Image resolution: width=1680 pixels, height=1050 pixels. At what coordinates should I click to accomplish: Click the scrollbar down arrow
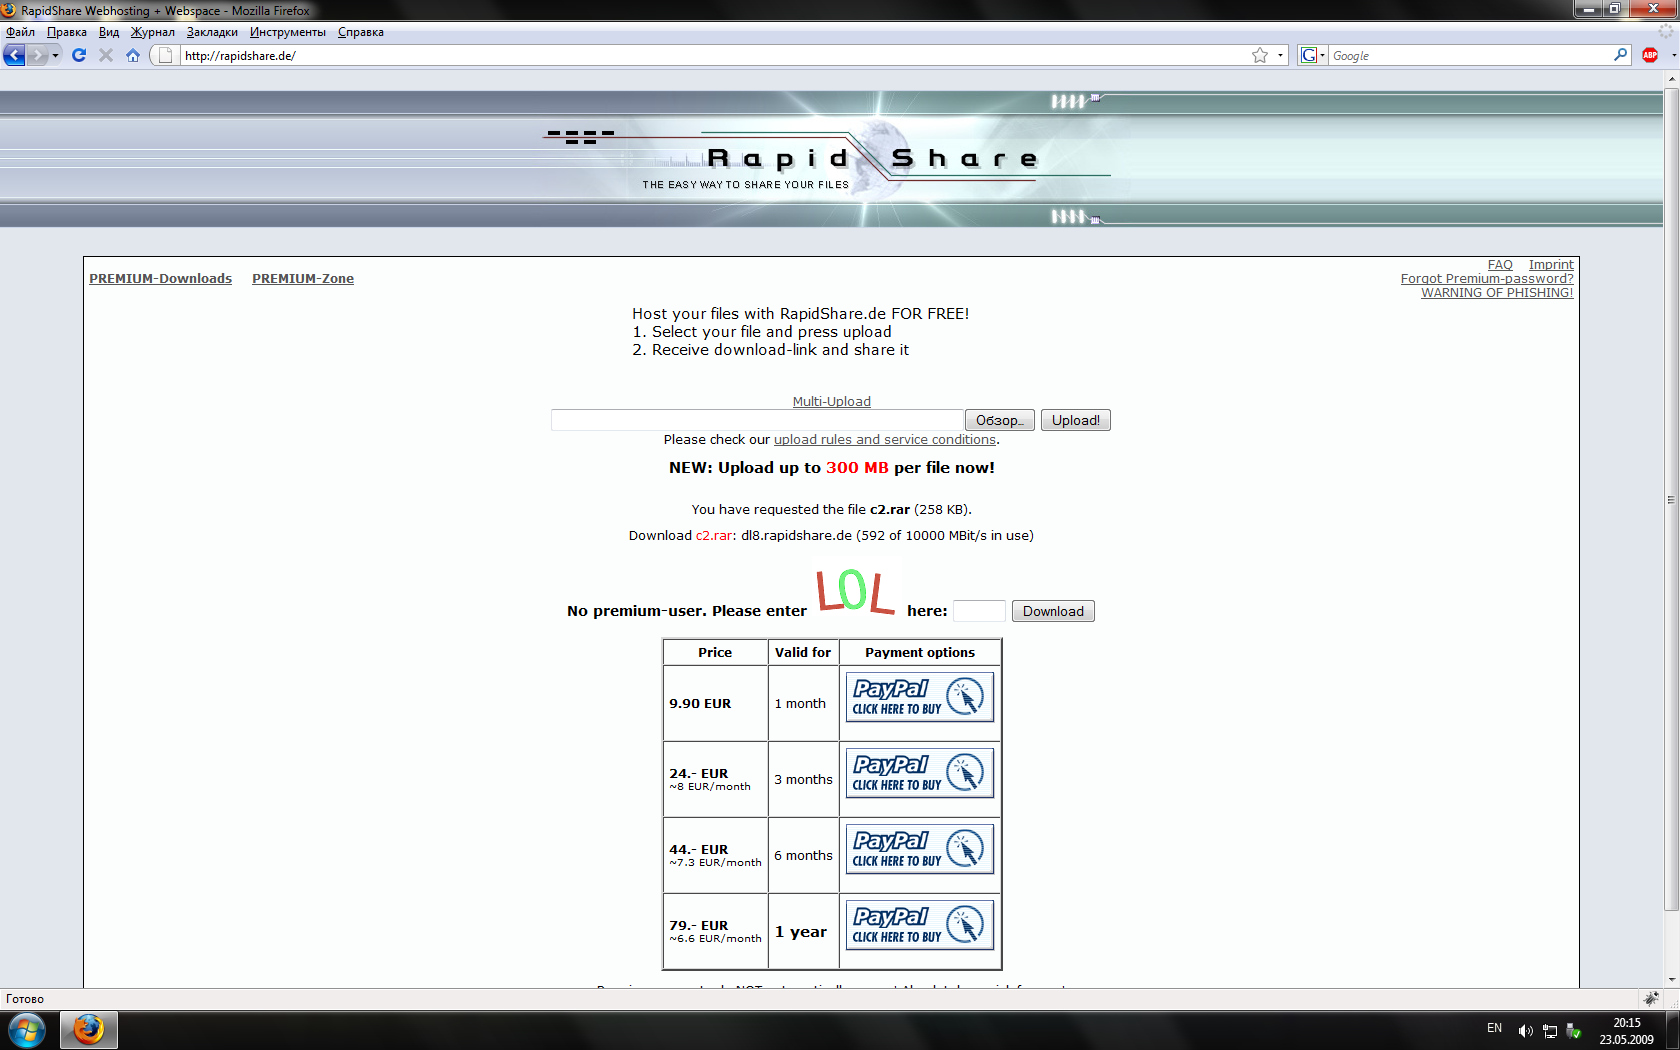(x=1671, y=980)
